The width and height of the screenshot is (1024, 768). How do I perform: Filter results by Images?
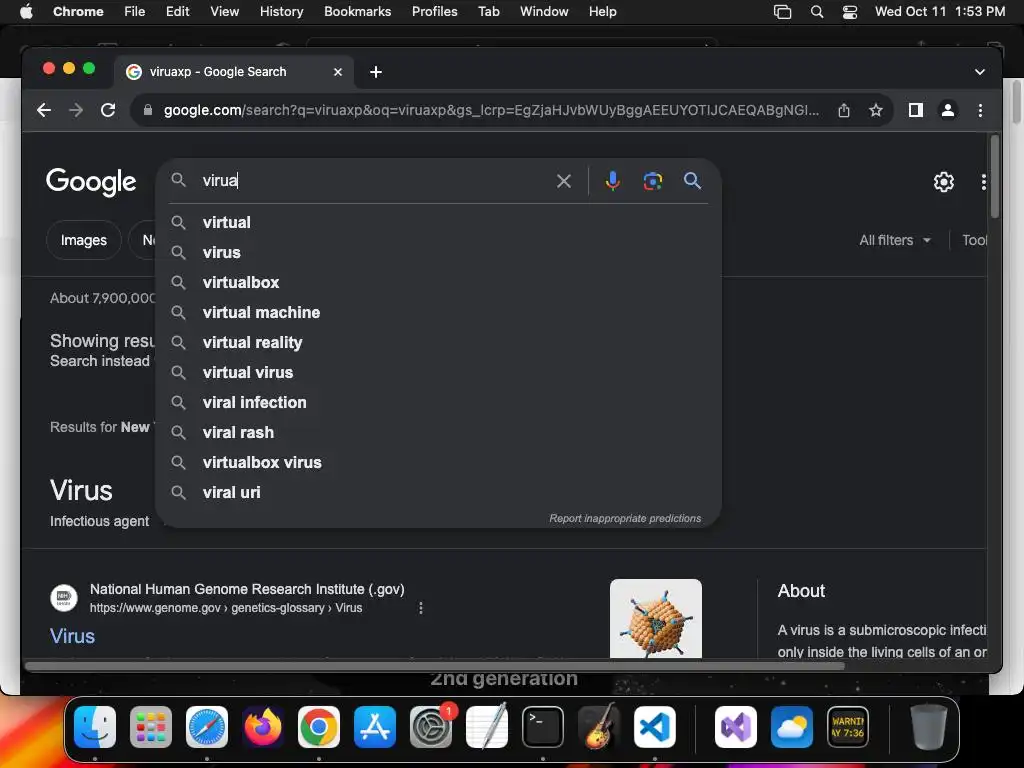tap(84, 240)
